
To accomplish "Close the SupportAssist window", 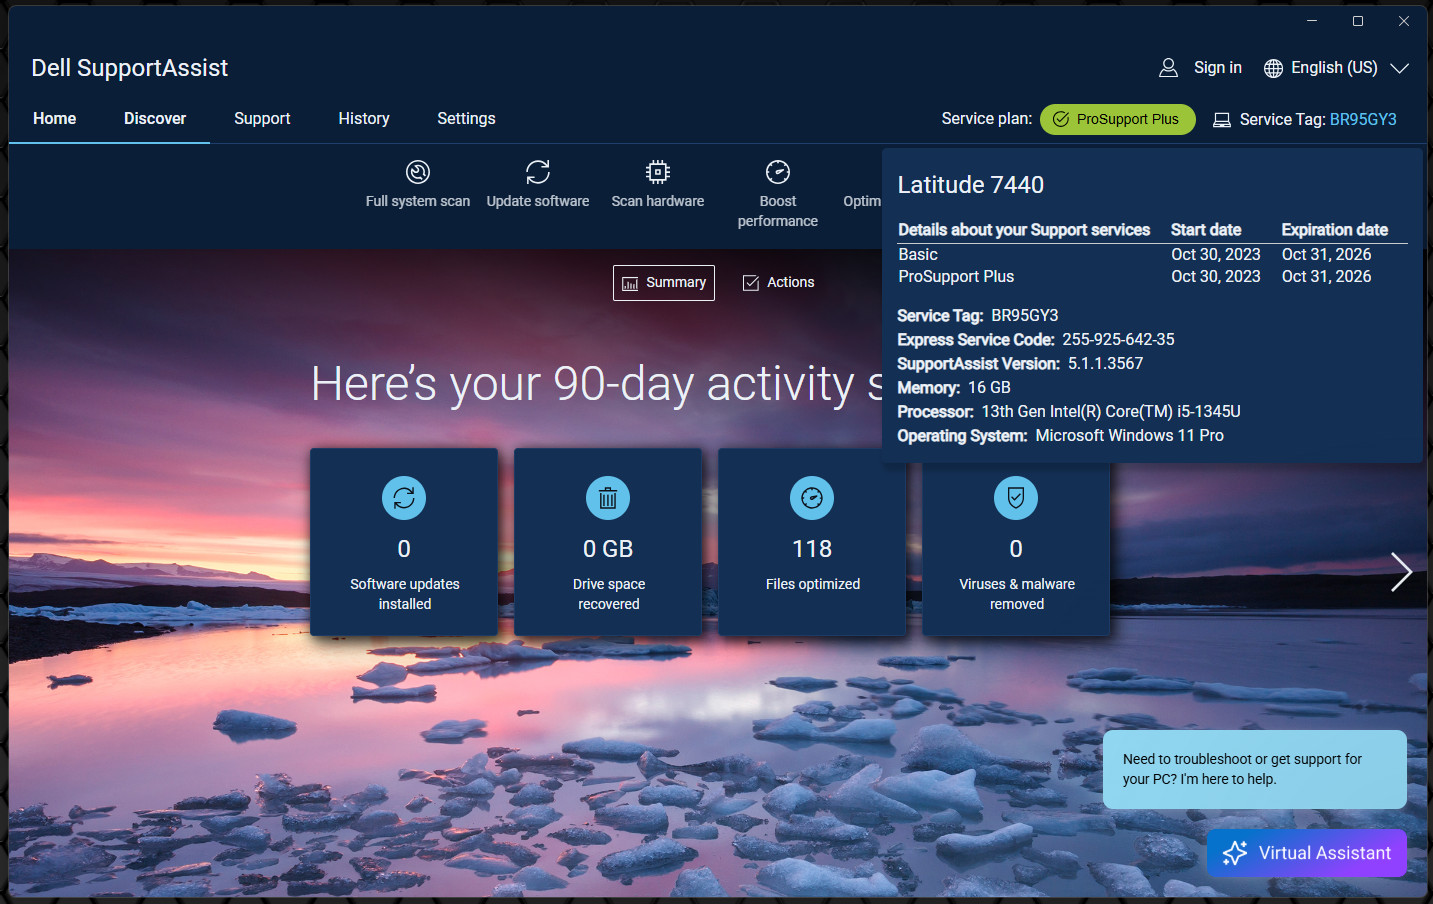I will pos(1404,20).
